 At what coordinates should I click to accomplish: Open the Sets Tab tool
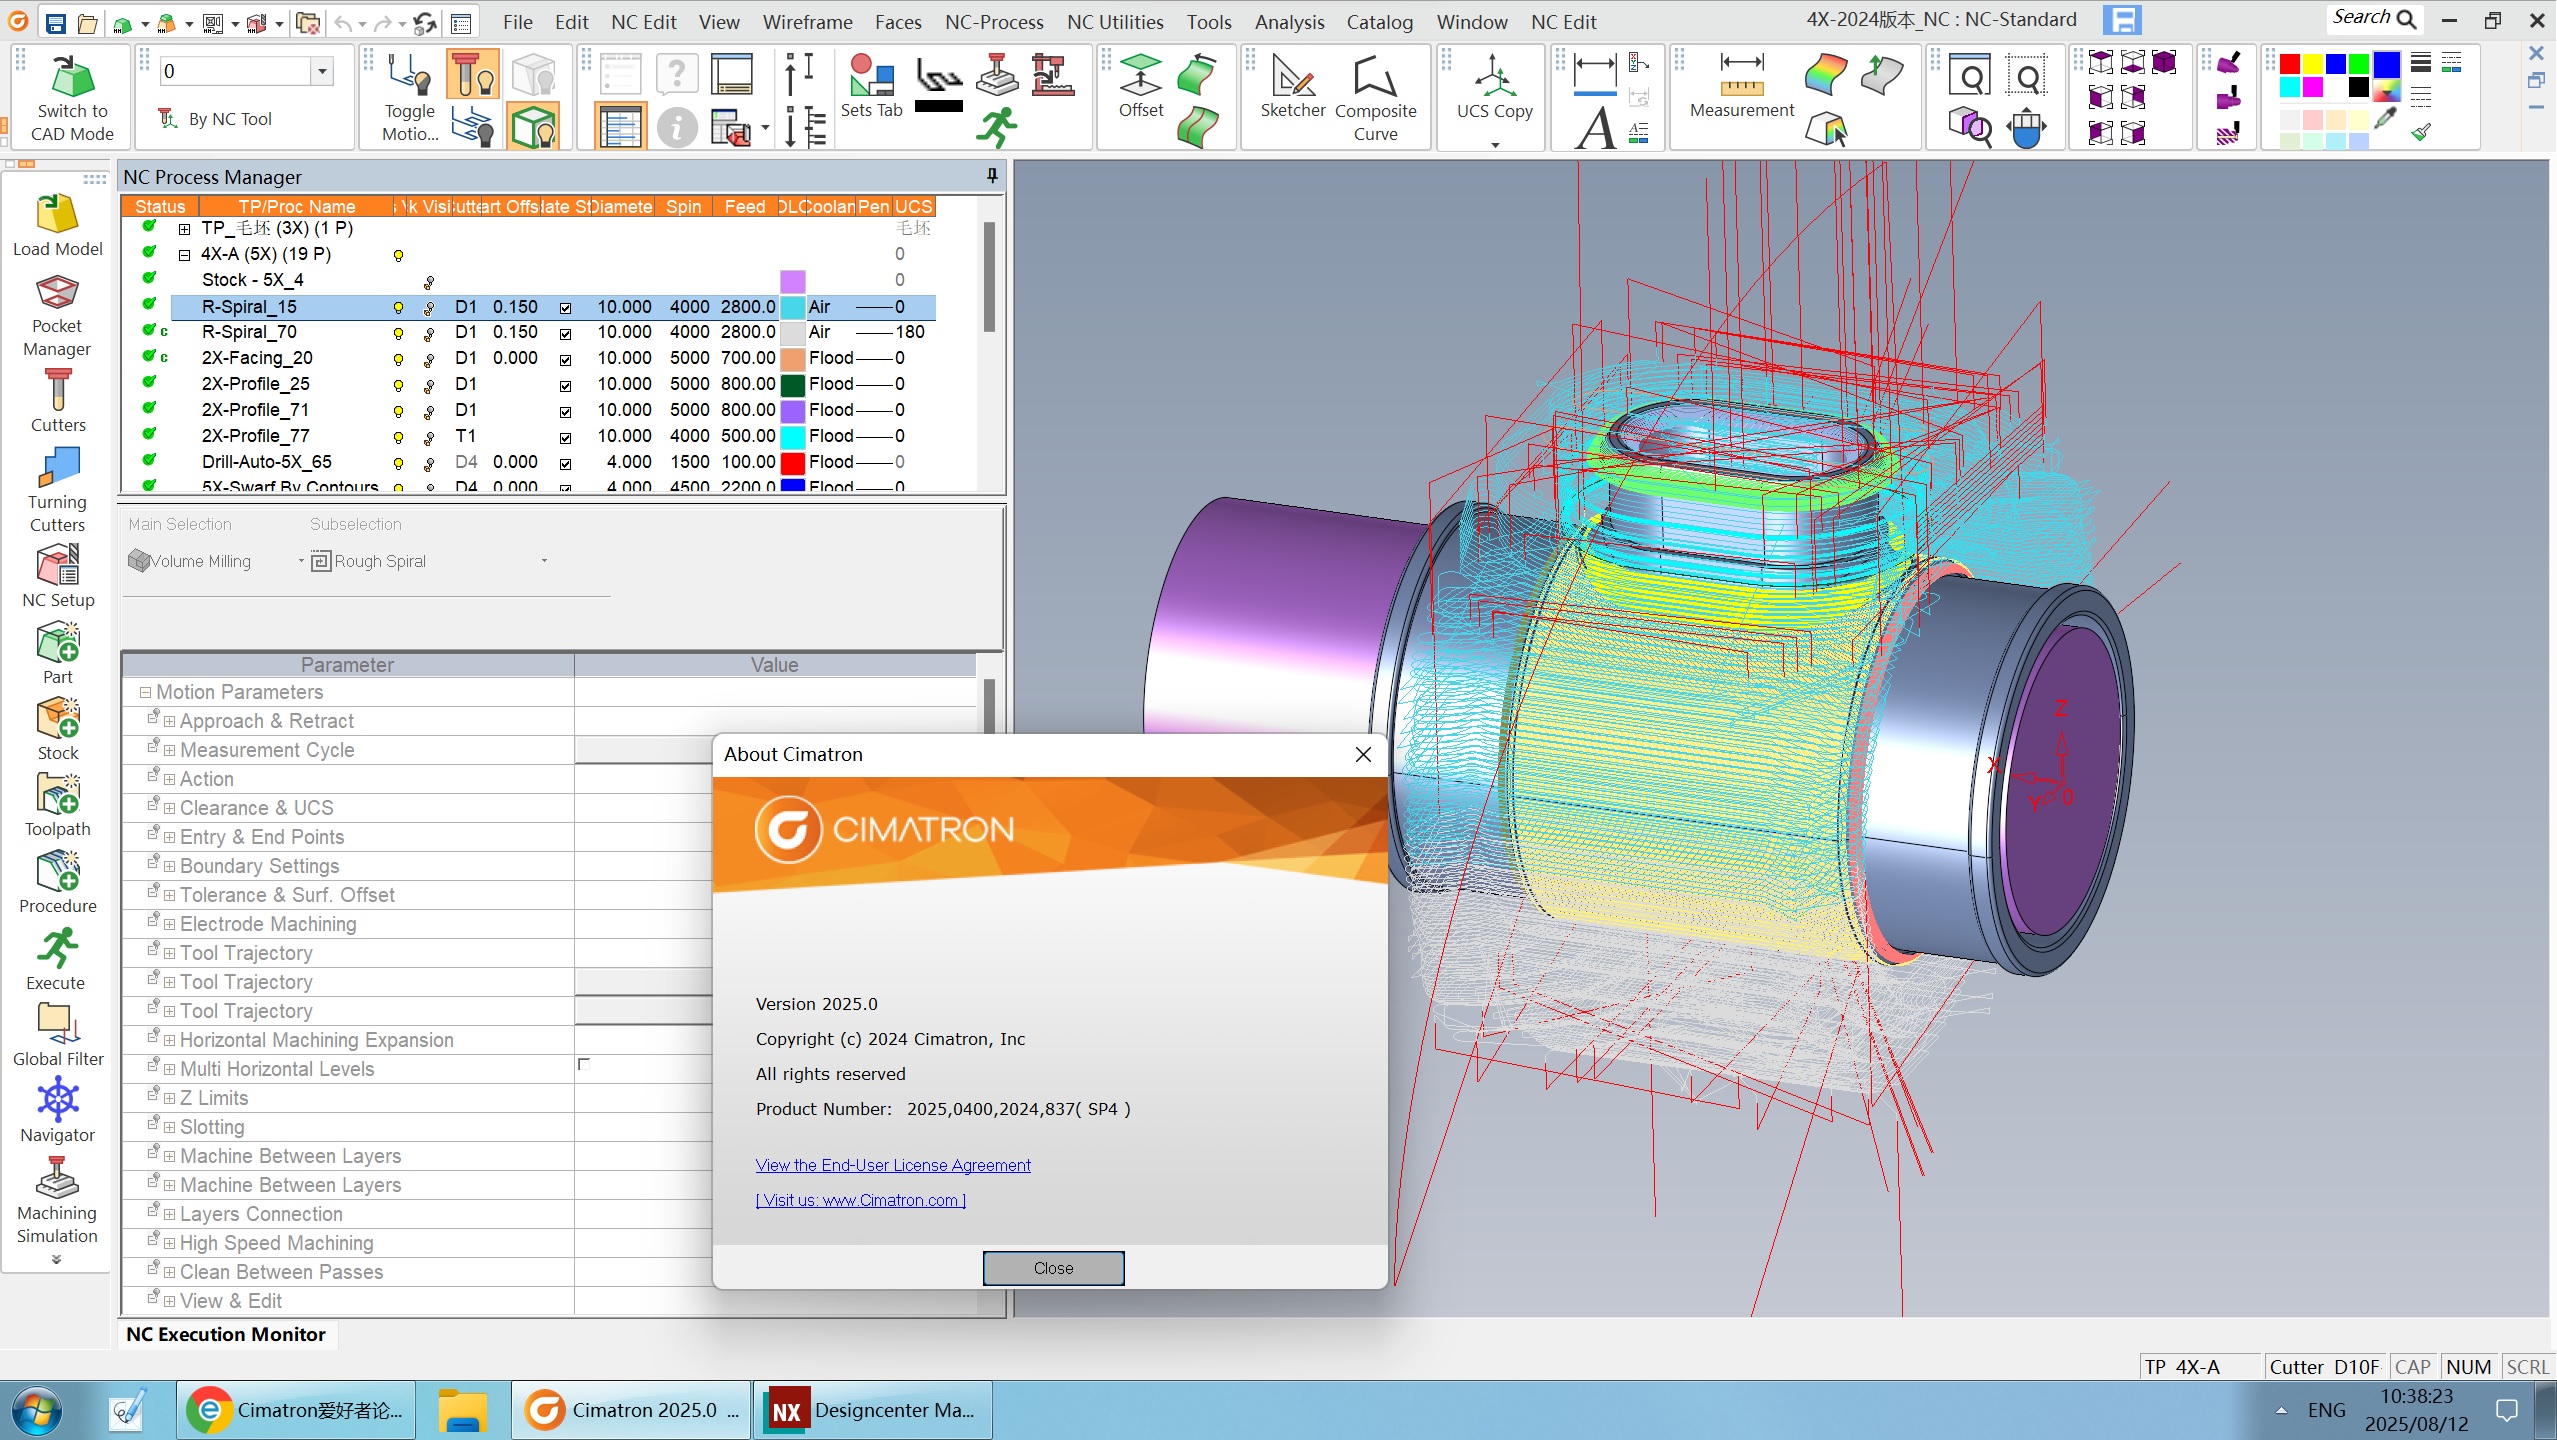pyautogui.click(x=871, y=86)
